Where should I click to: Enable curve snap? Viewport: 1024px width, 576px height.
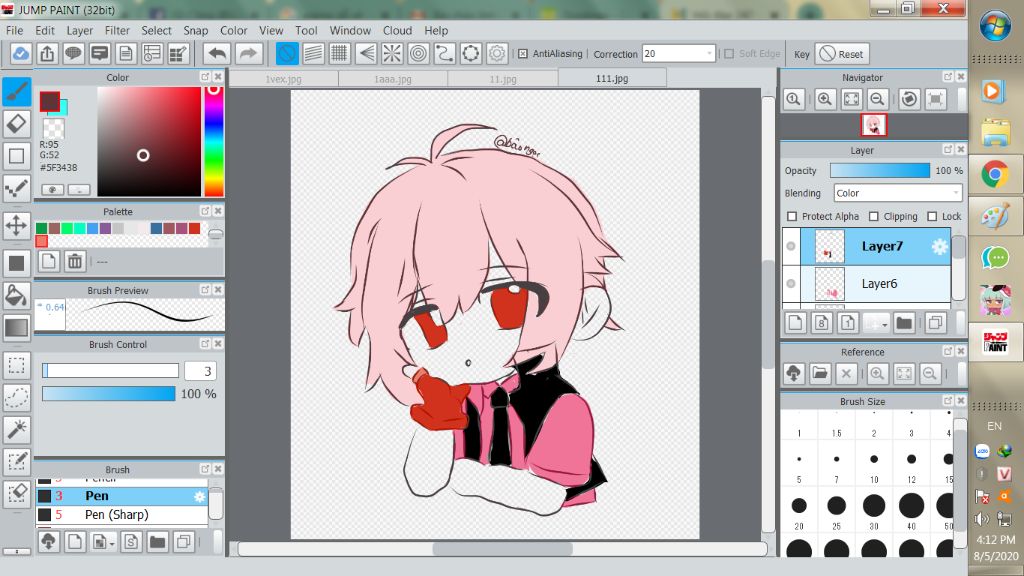point(444,54)
